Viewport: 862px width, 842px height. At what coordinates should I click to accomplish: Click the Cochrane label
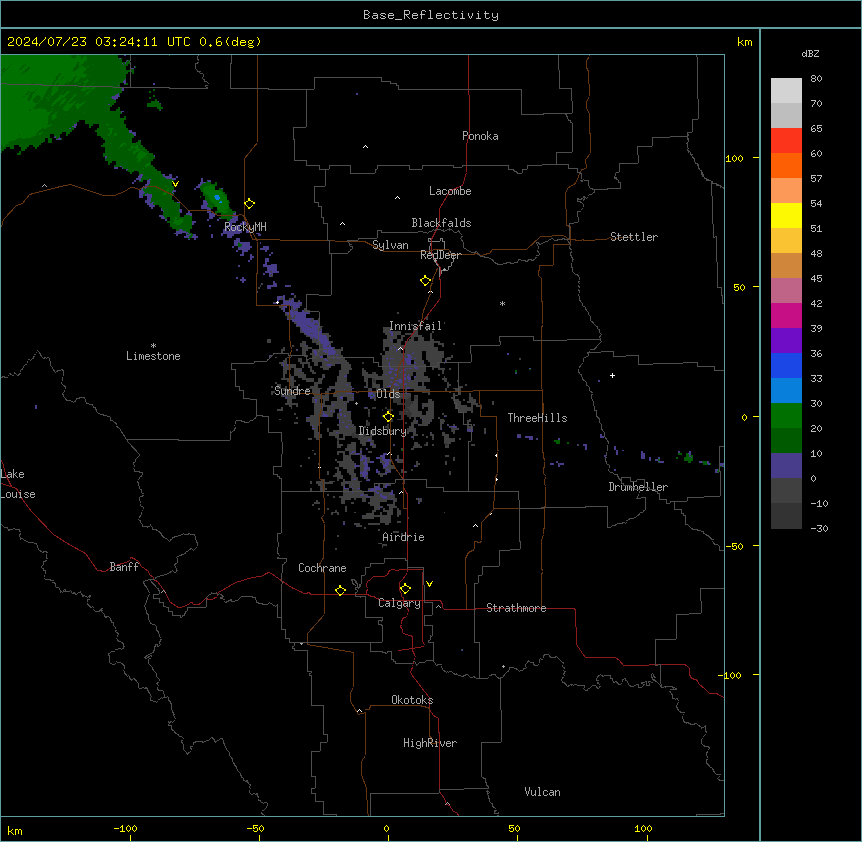click(322, 568)
